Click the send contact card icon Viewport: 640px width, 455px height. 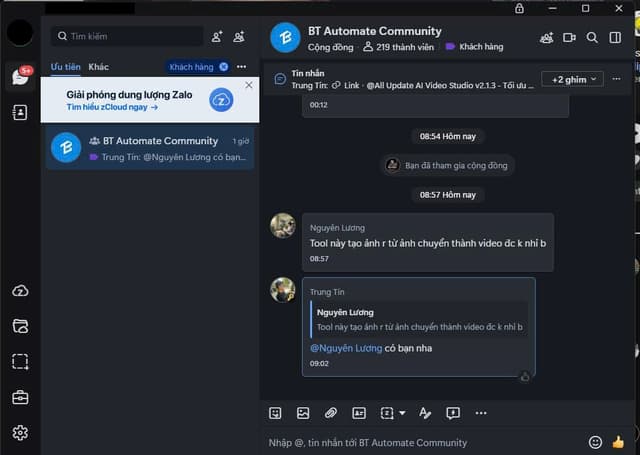click(x=359, y=413)
